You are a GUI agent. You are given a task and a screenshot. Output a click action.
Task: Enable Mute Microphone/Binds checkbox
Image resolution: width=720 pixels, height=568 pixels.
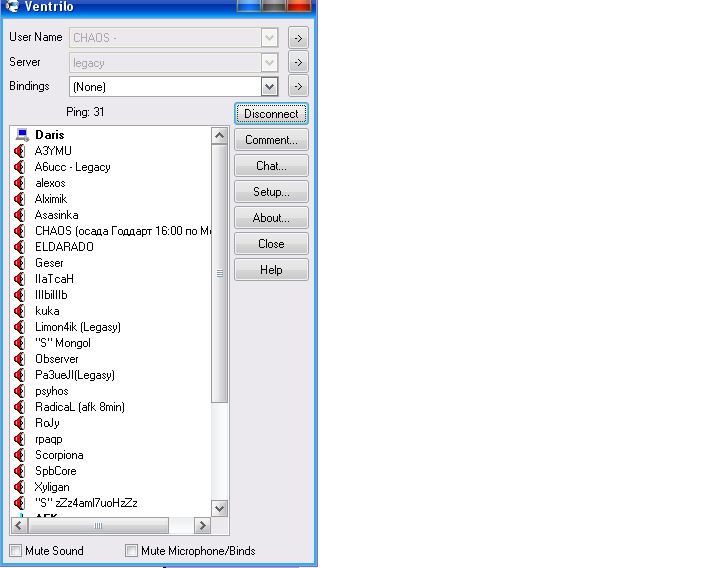(x=131, y=551)
